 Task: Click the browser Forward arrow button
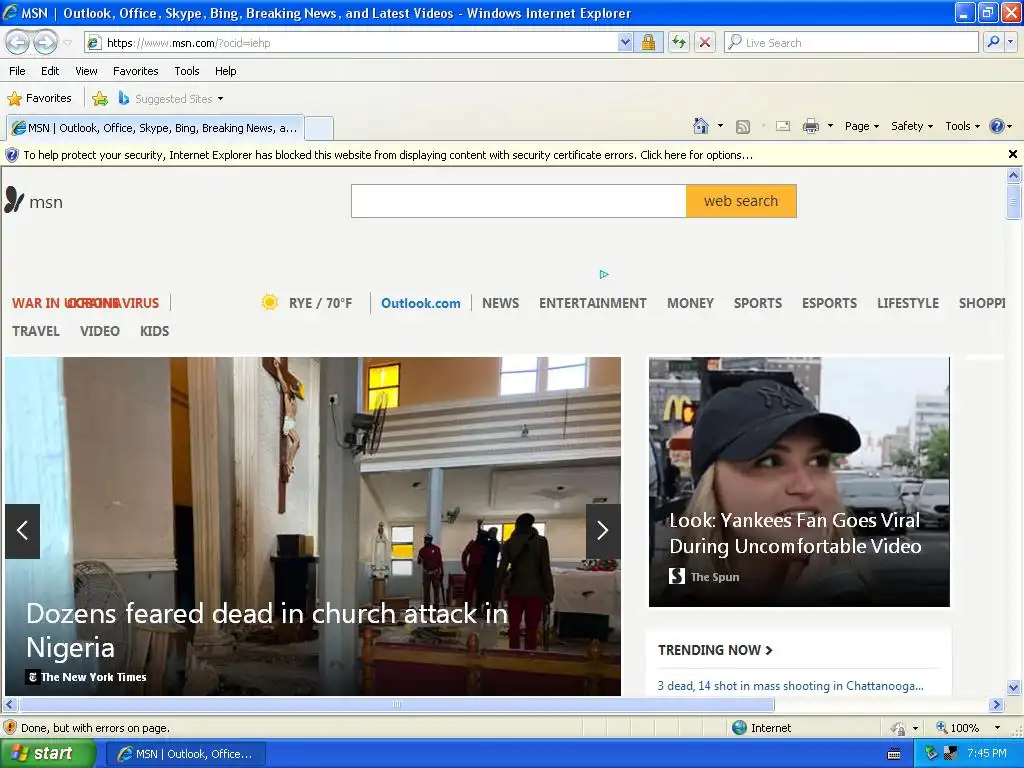tap(45, 43)
